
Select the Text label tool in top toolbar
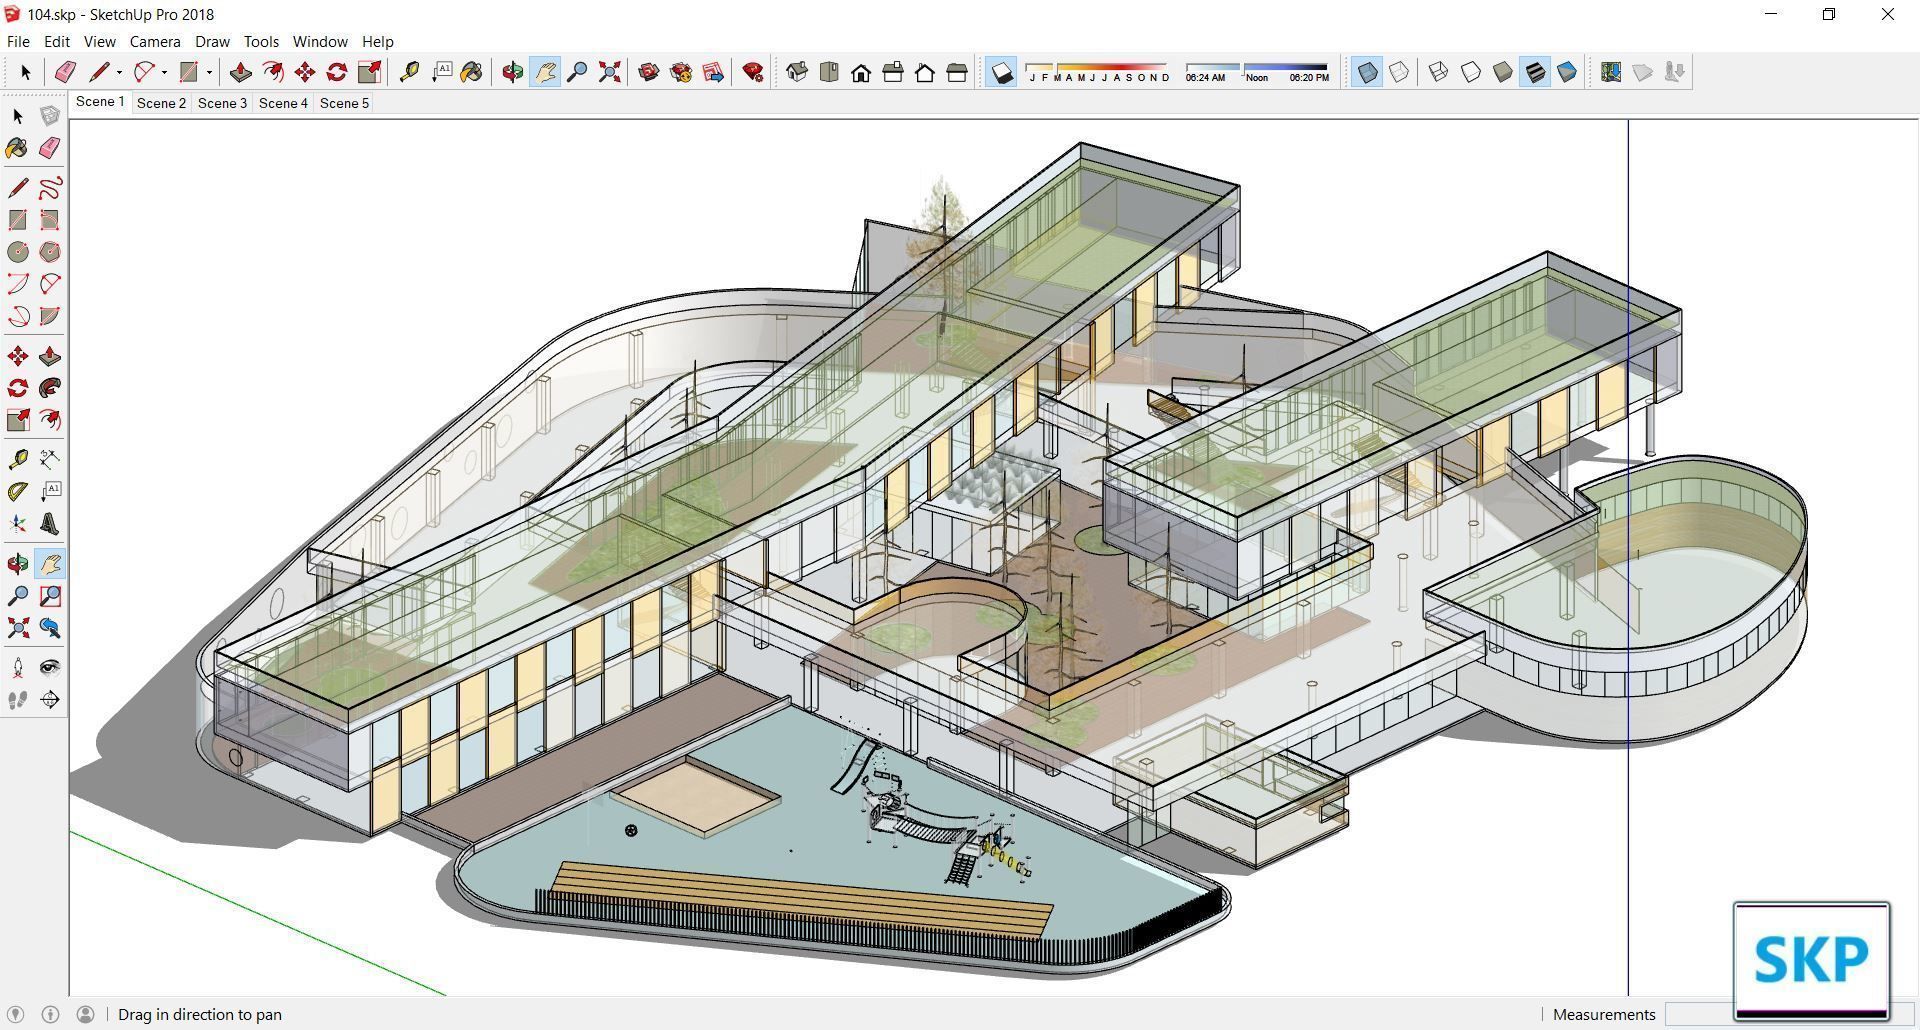pos(441,72)
